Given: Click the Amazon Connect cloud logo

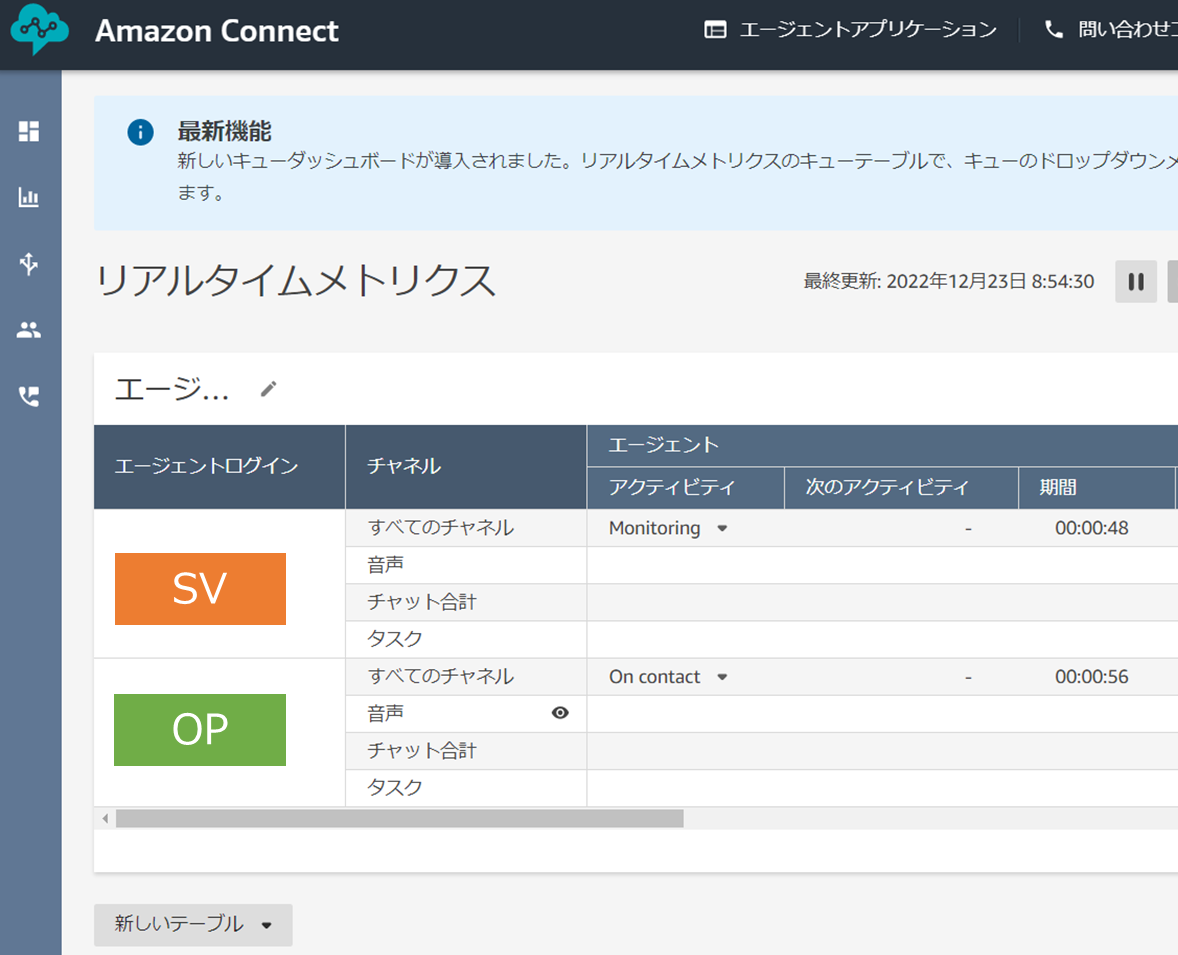Looking at the screenshot, I should 39,29.
